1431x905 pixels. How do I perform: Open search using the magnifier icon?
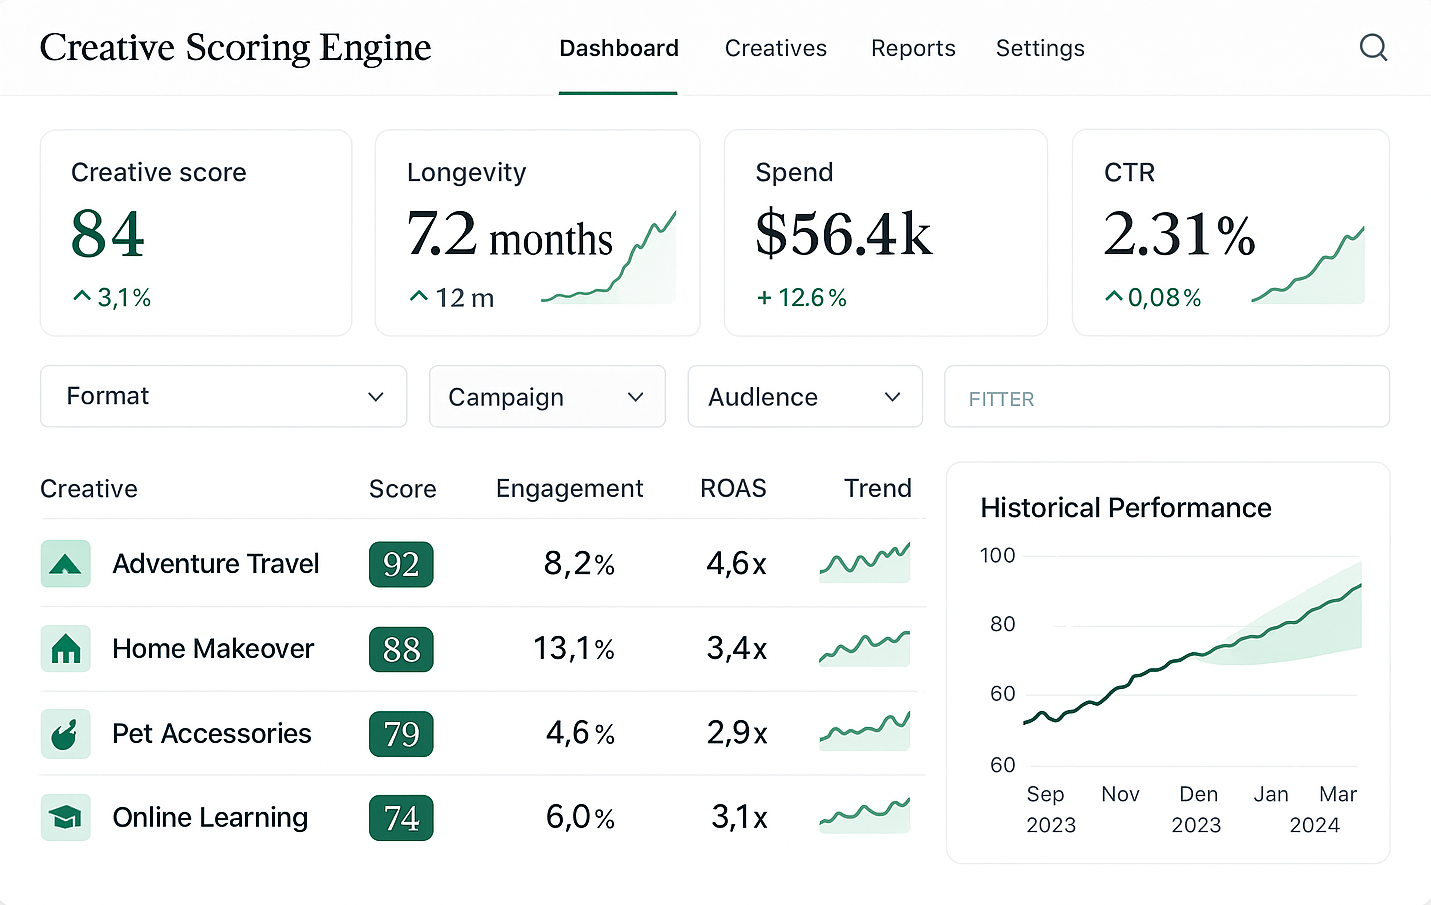click(x=1373, y=47)
